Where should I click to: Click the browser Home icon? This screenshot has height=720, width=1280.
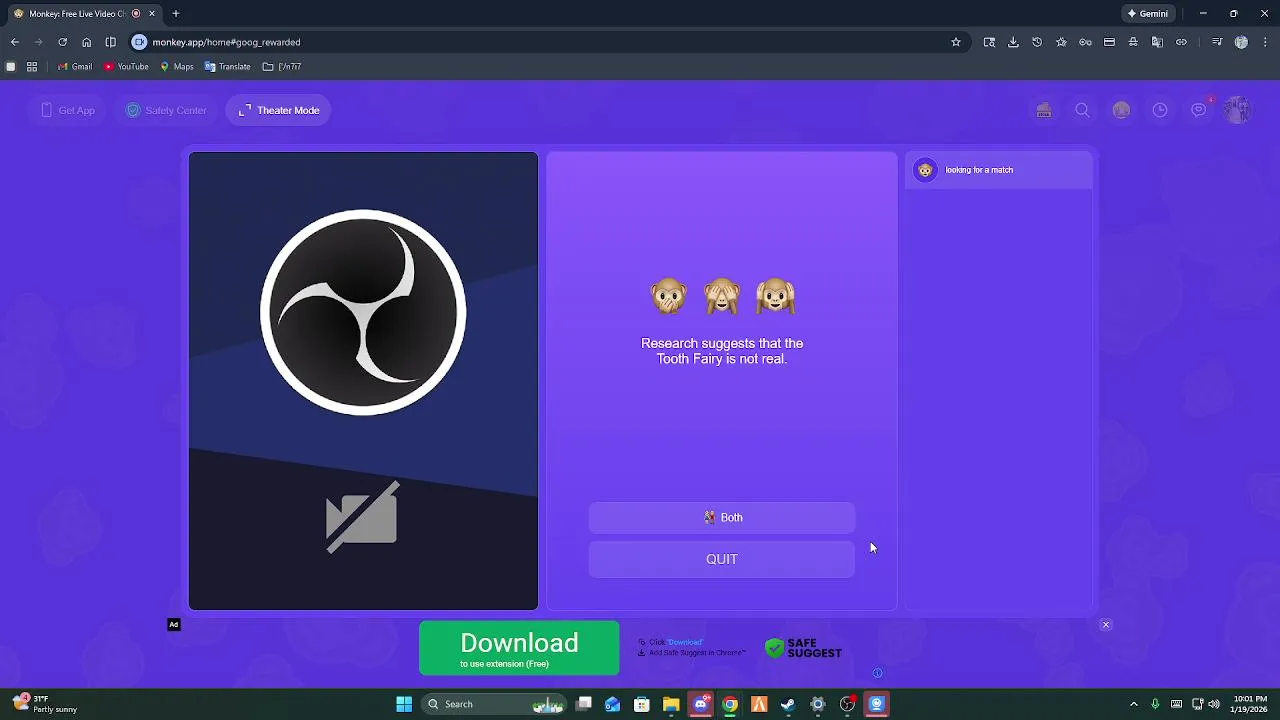click(86, 42)
